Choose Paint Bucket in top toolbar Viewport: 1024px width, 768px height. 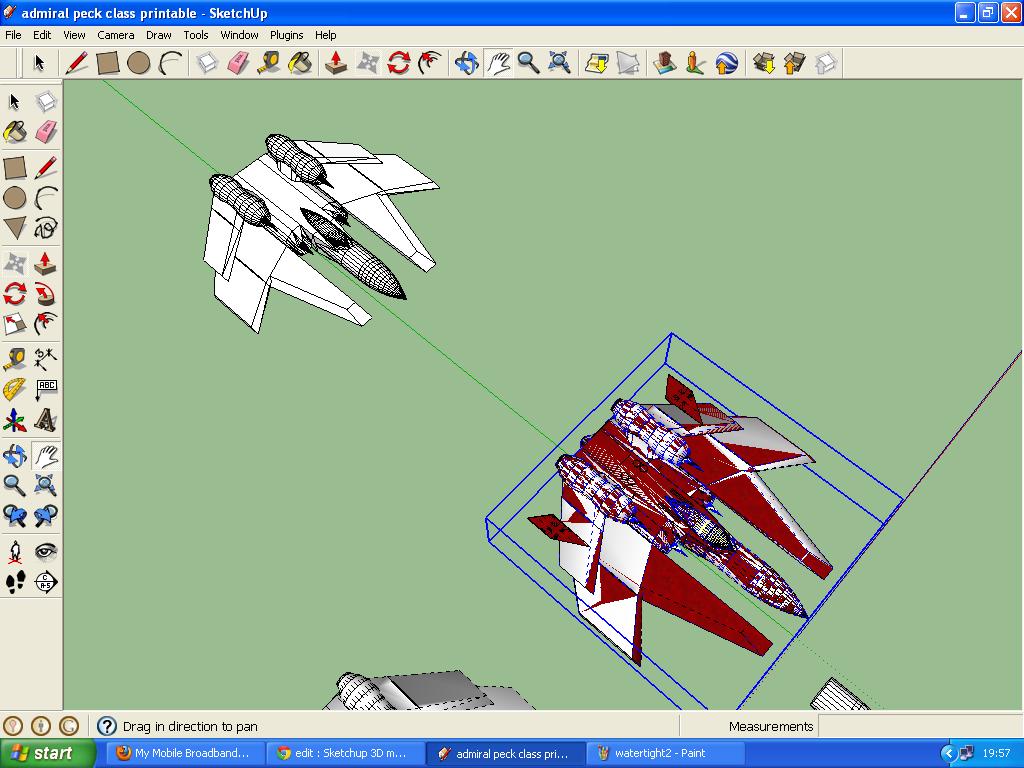coord(300,63)
